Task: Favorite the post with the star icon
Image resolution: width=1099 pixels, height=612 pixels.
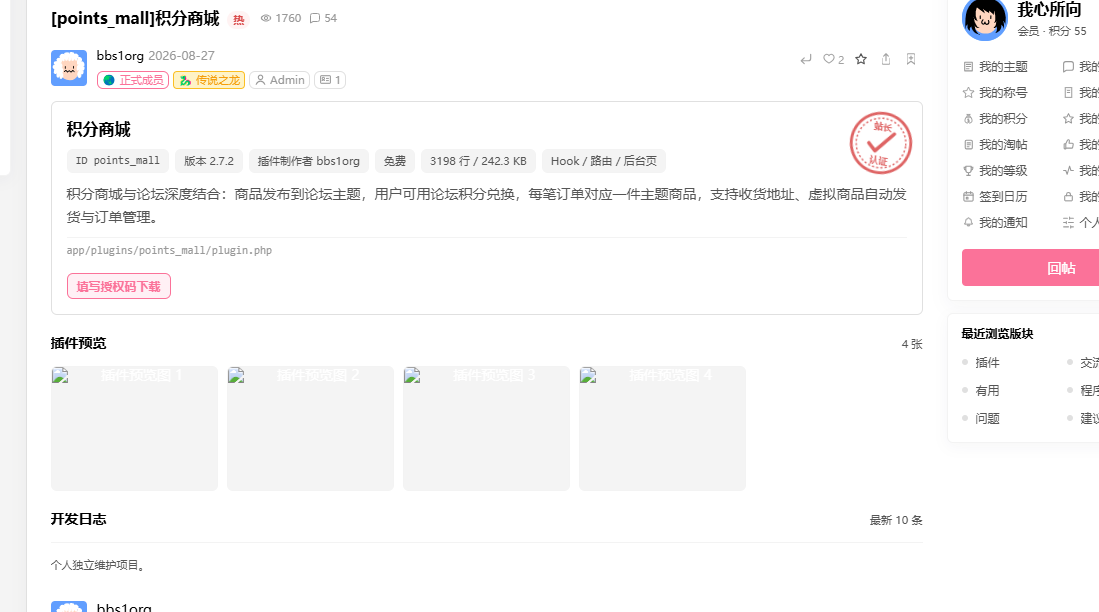Action: [861, 60]
